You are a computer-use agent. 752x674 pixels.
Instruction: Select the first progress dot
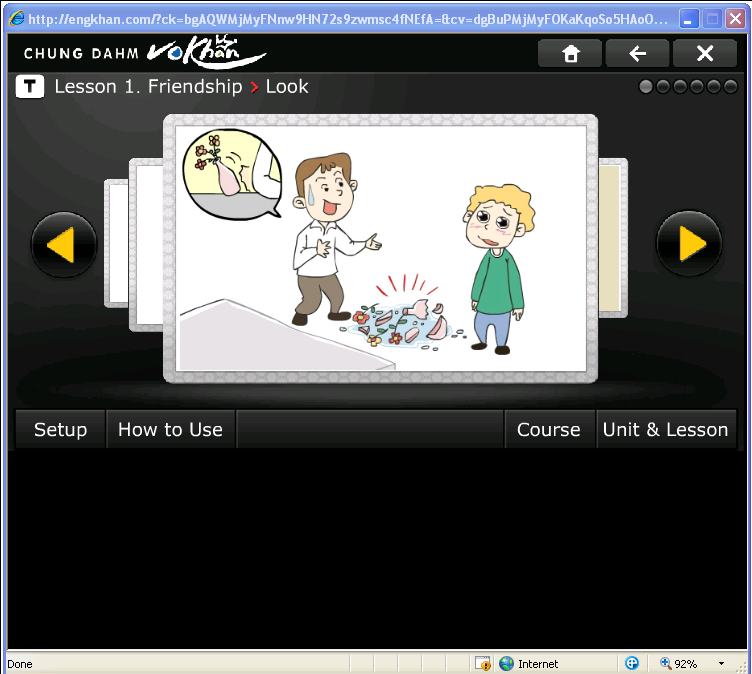click(x=646, y=87)
